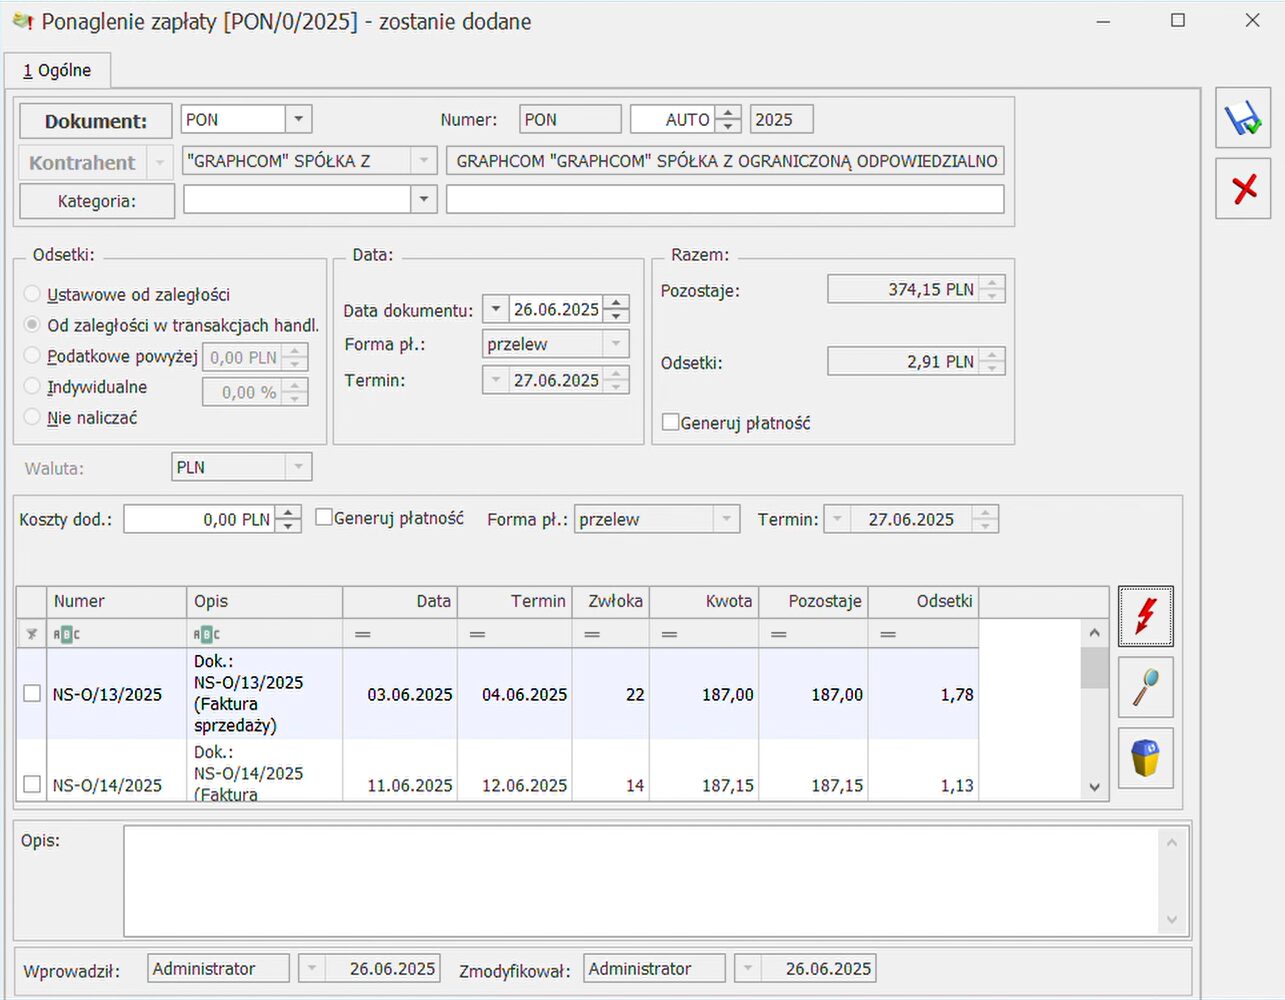Open the magnifying glass preview button

(x=1145, y=687)
